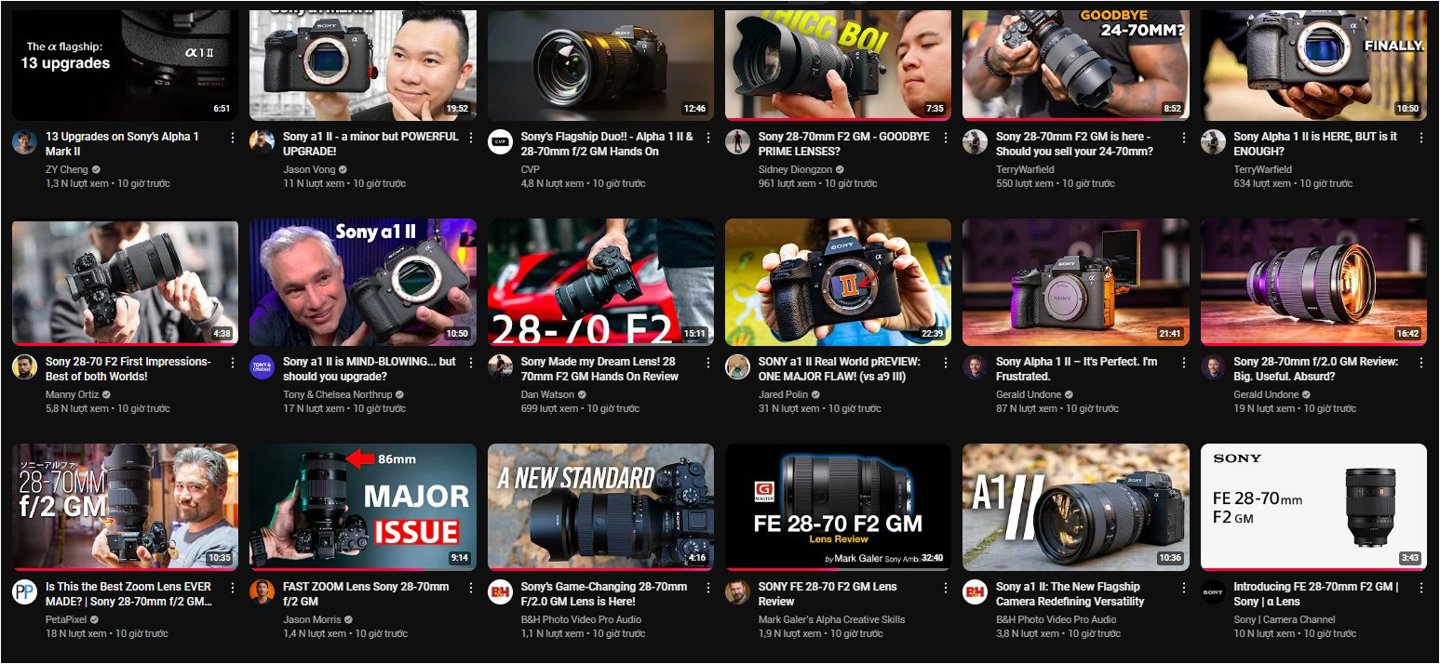The width and height of the screenshot is (1440, 664).
Task: Click Tony & Chelsea Northrup avatar
Action: tap(262, 366)
